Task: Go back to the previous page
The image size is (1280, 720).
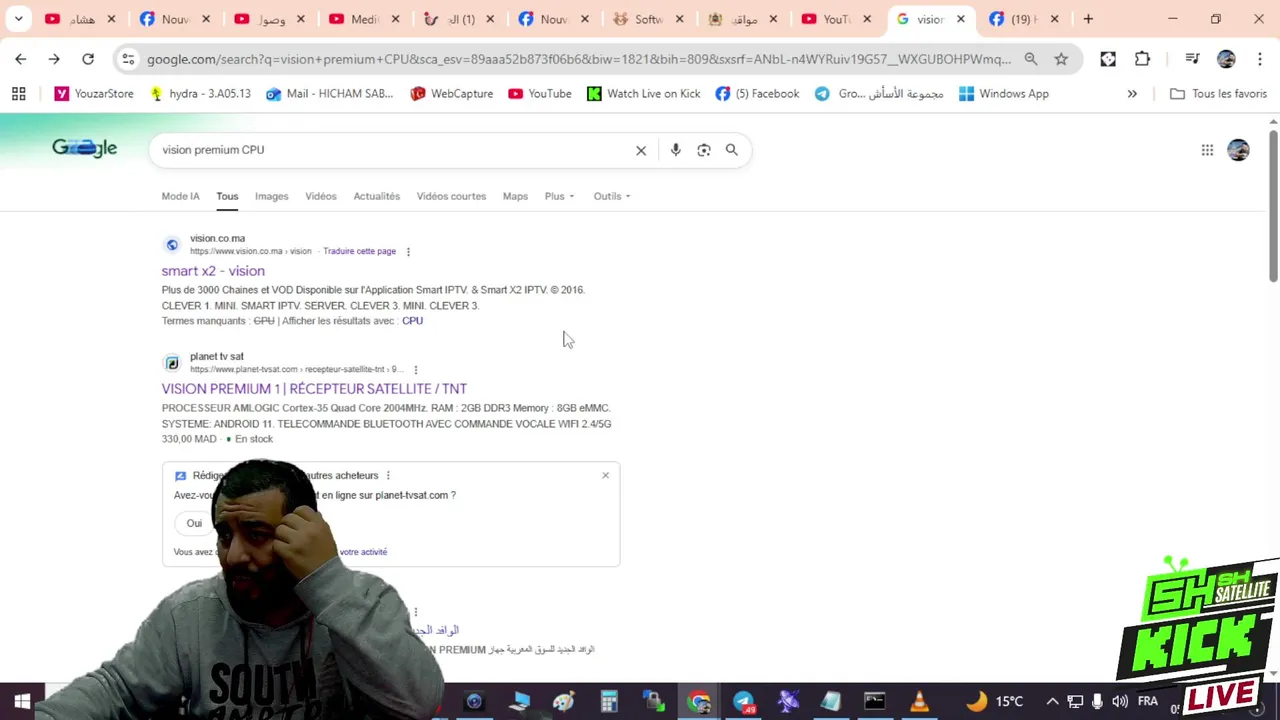Action: click(x=20, y=59)
